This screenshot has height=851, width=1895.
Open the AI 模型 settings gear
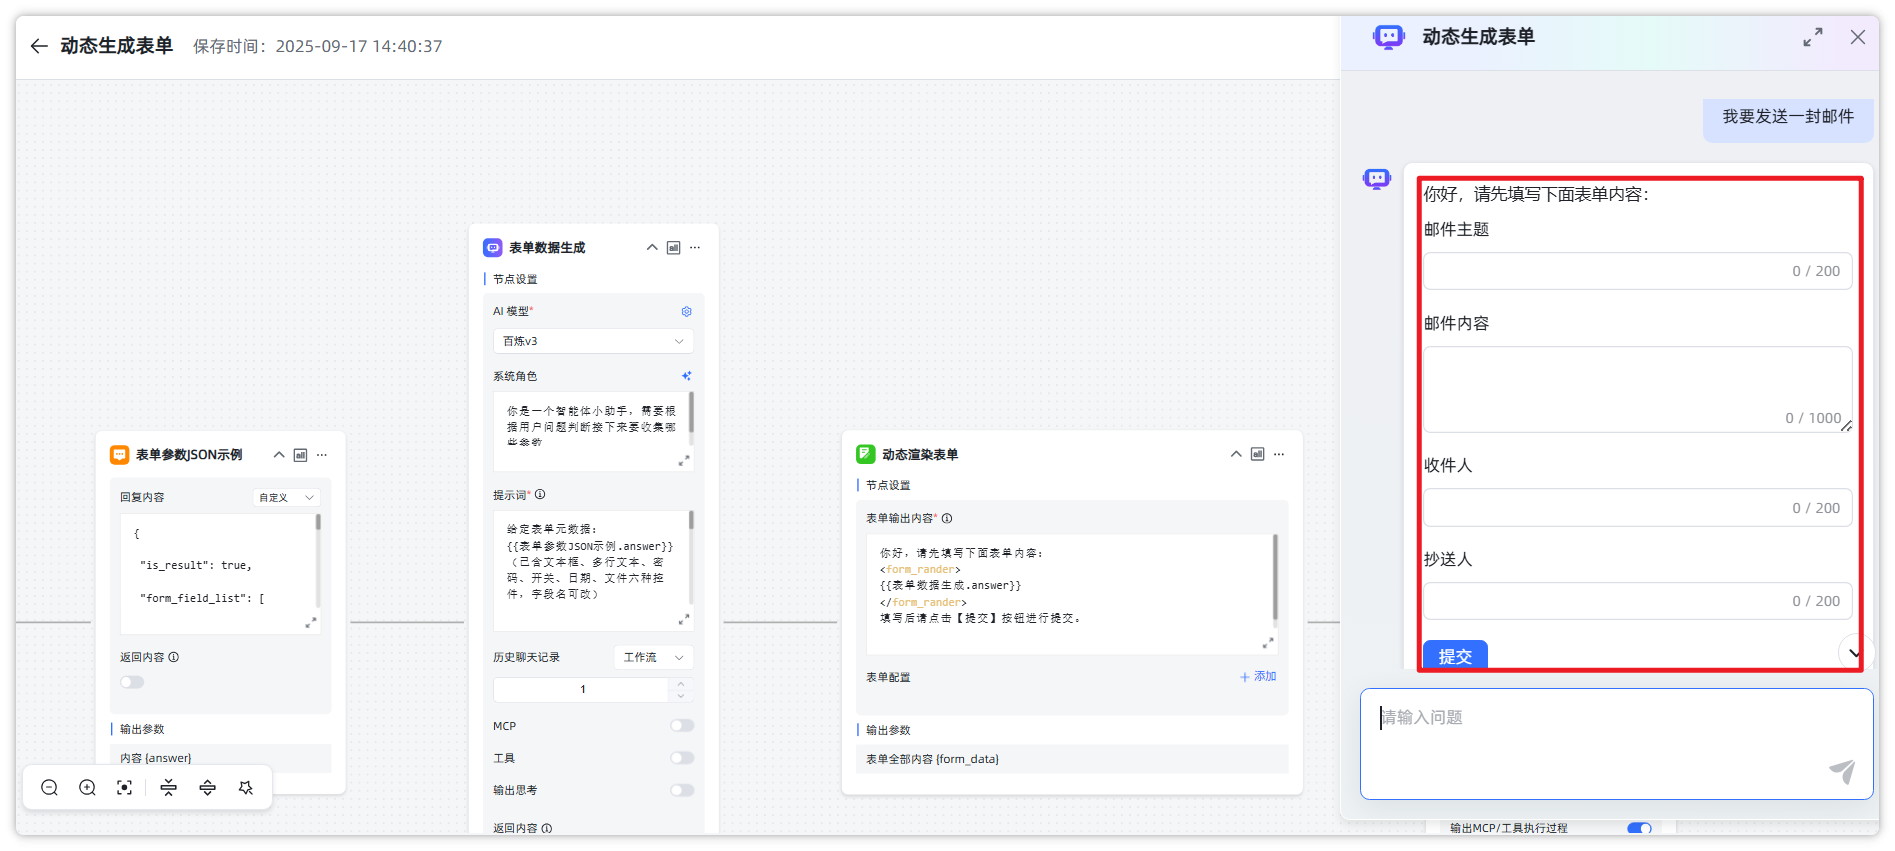(687, 312)
